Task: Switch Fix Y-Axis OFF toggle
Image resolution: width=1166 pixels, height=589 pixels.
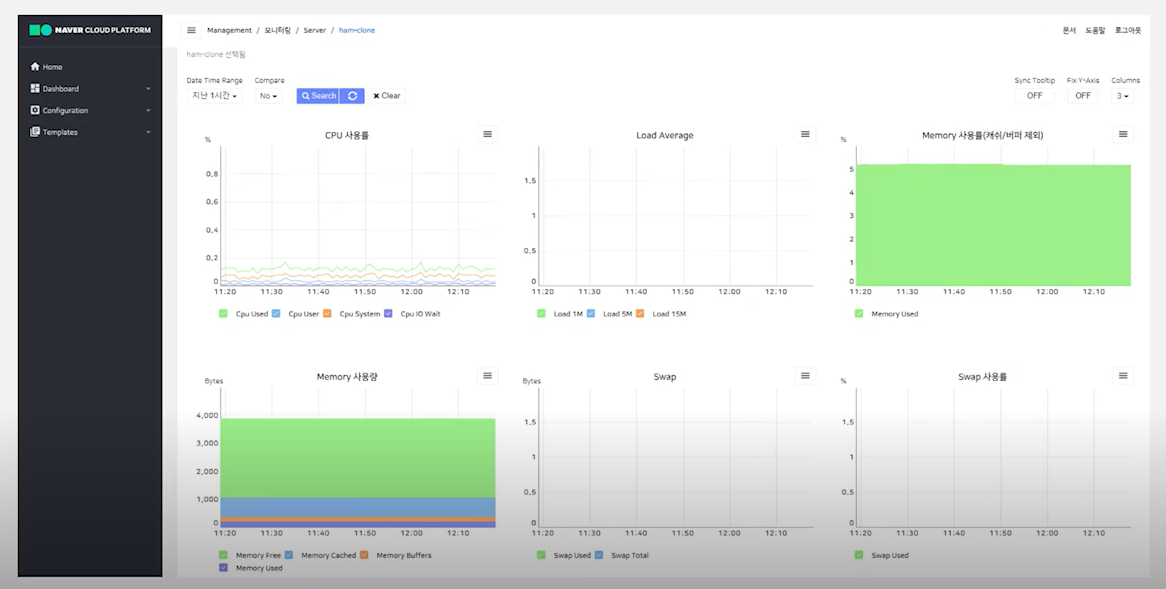Action: point(1083,96)
